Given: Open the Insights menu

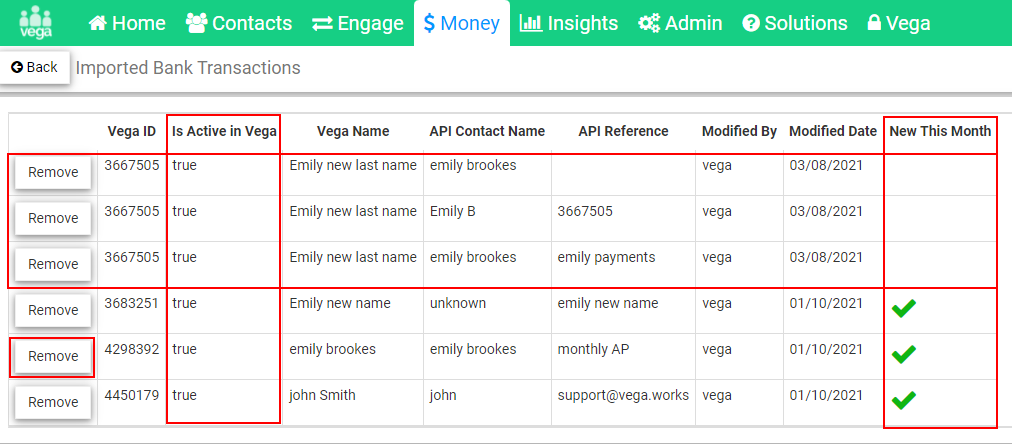Looking at the screenshot, I should pos(569,24).
